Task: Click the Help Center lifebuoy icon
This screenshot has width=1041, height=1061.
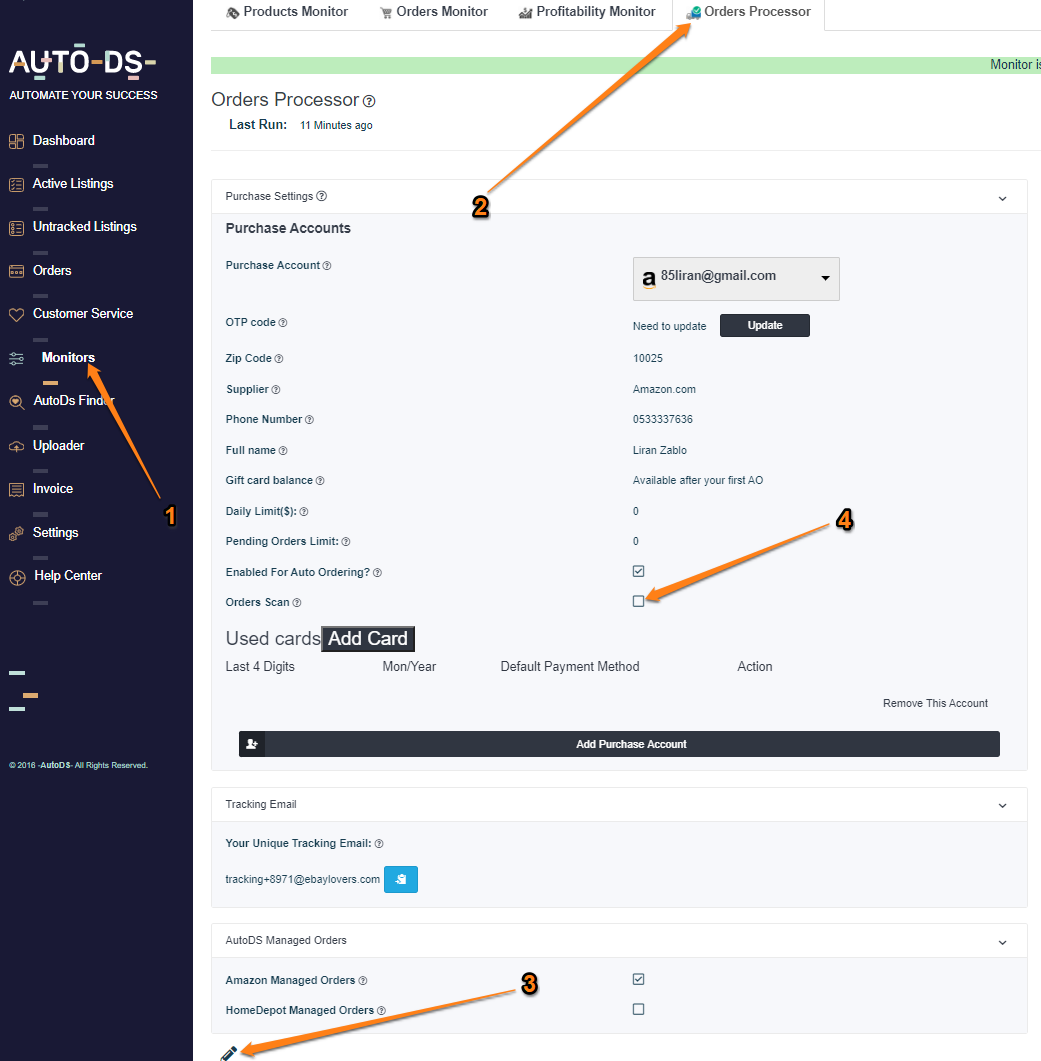Action: (17, 578)
